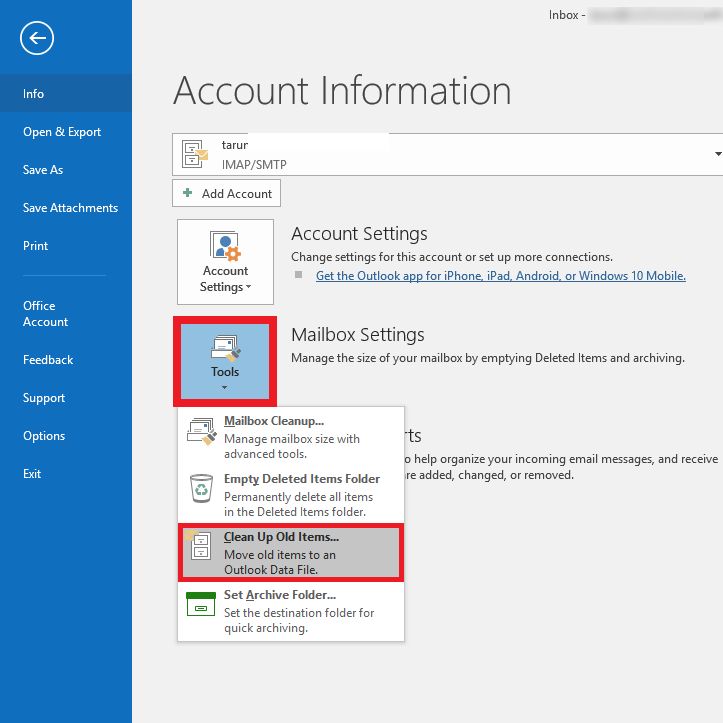
Task: Click the Mailbox Settings heading text
Action: coord(358,335)
